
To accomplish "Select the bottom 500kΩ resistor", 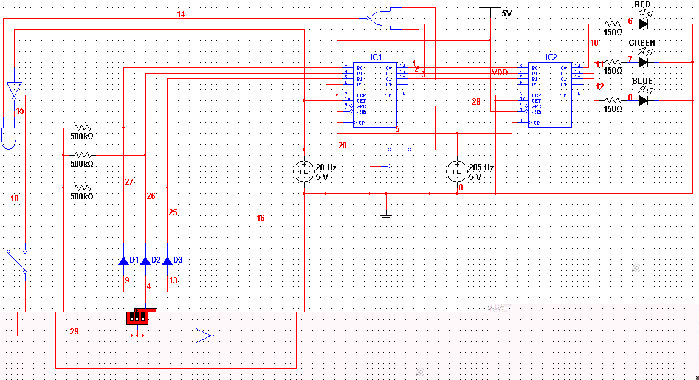I will pos(83,187).
